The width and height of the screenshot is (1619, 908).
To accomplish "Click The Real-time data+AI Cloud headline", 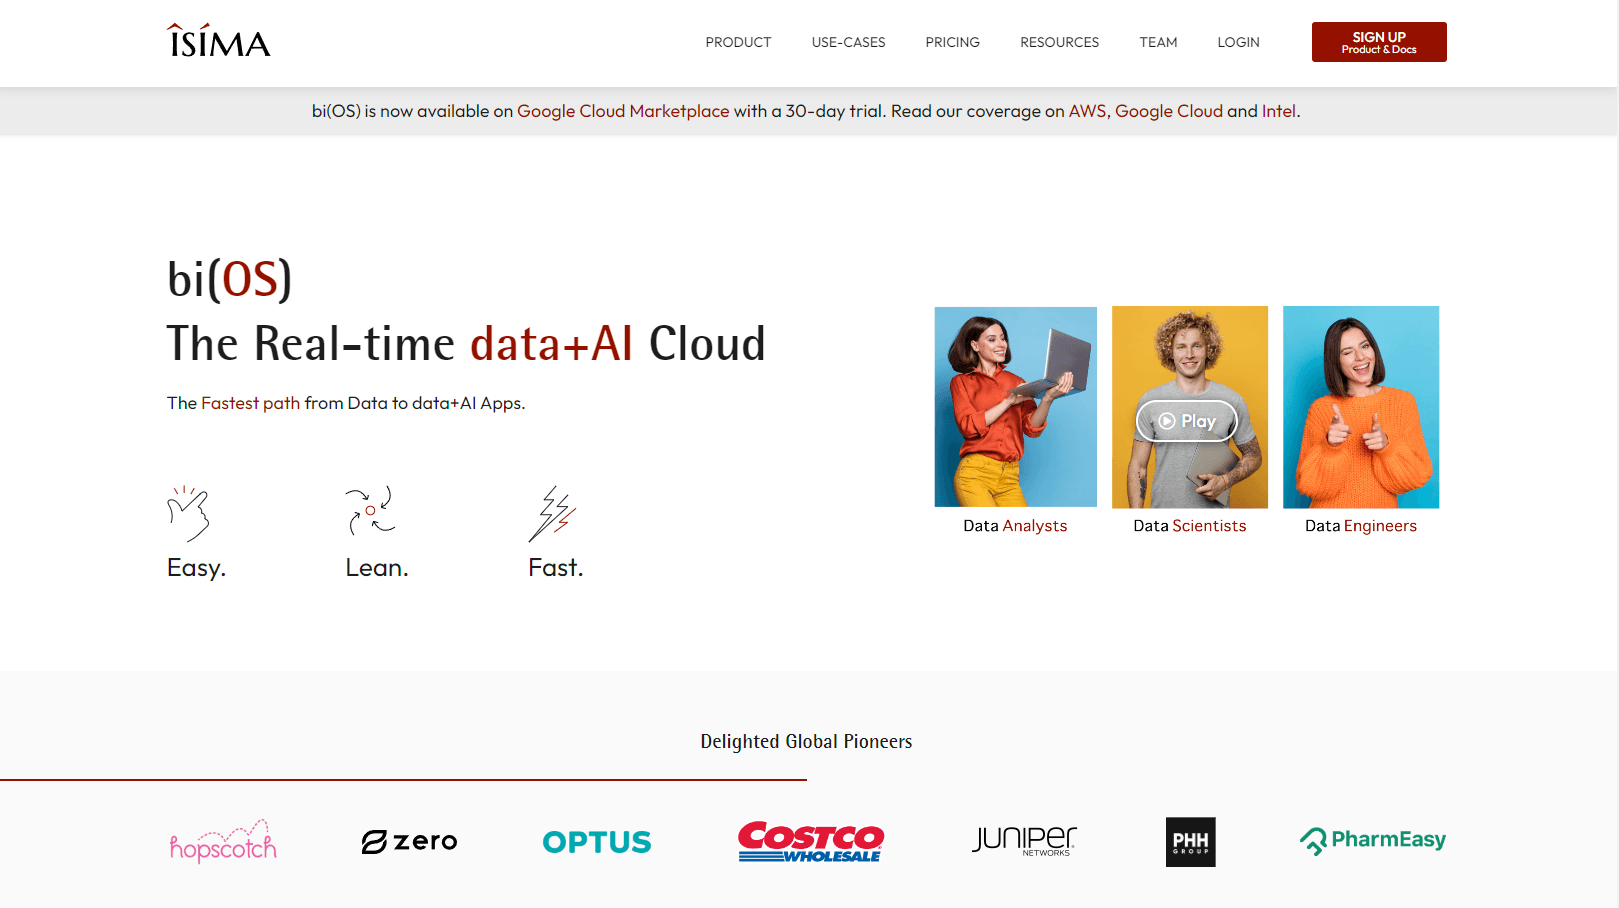I will click(466, 344).
